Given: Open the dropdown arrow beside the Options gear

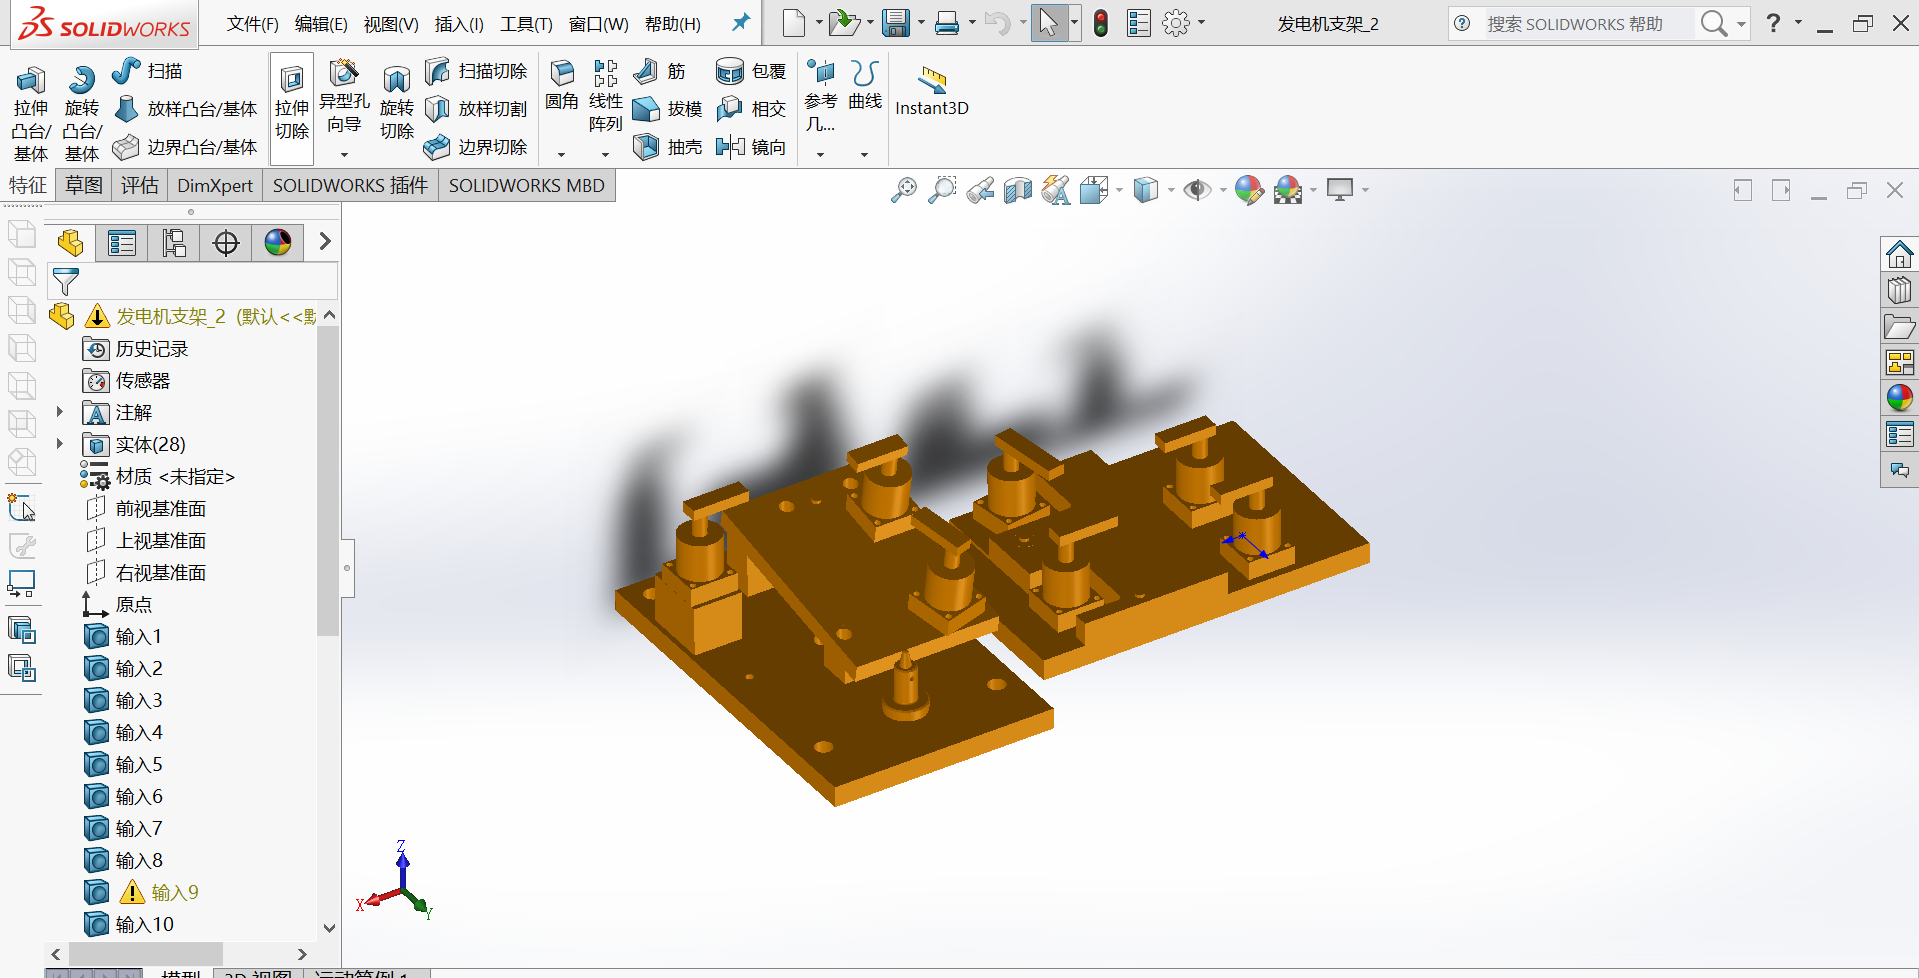Looking at the screenshot, I should (1201, 22).
